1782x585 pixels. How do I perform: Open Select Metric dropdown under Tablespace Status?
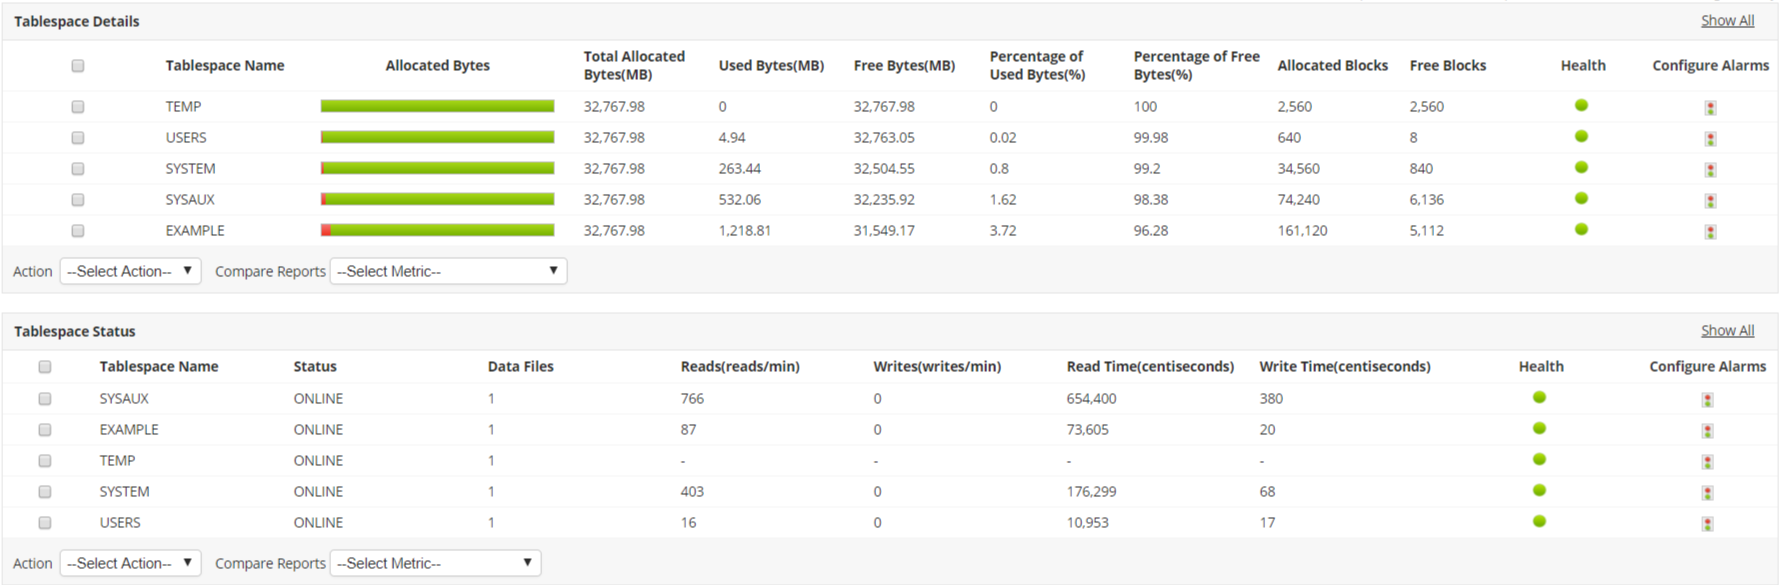pyautogui.click(x=435, y=563)
